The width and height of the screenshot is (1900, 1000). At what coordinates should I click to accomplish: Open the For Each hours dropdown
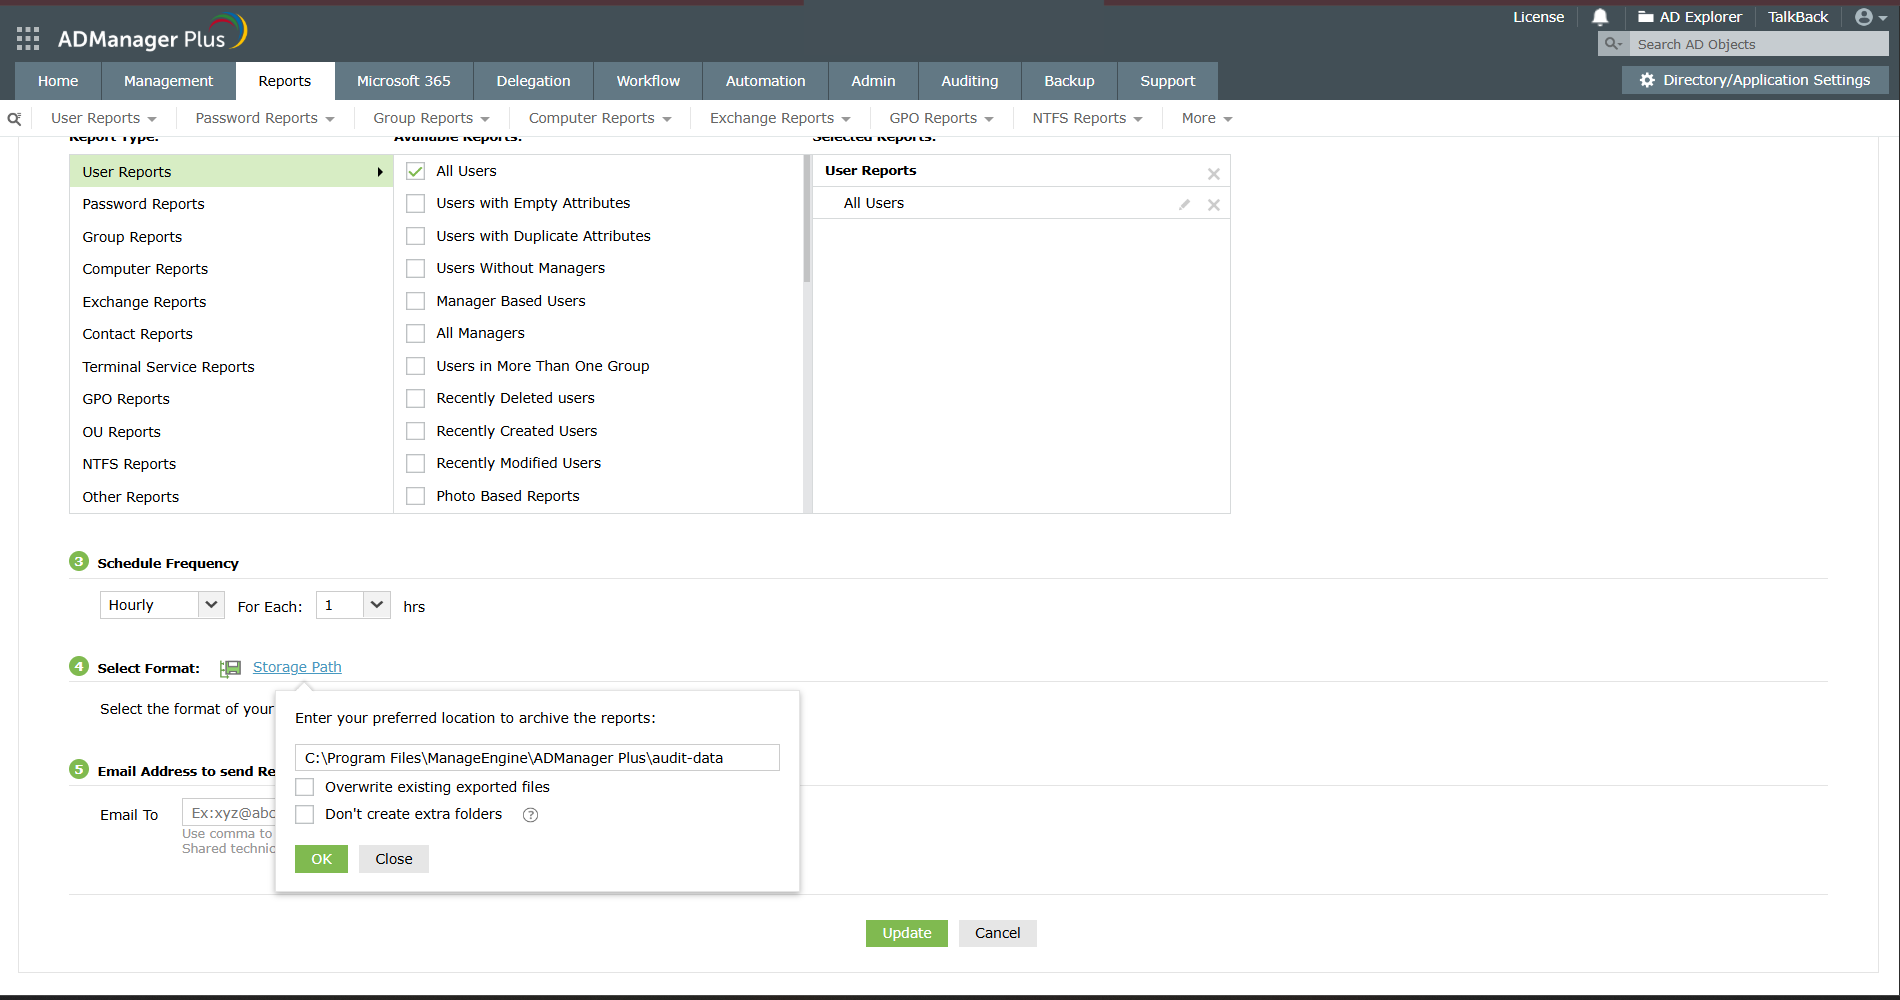pyautogui.click(x=353, y=605)
